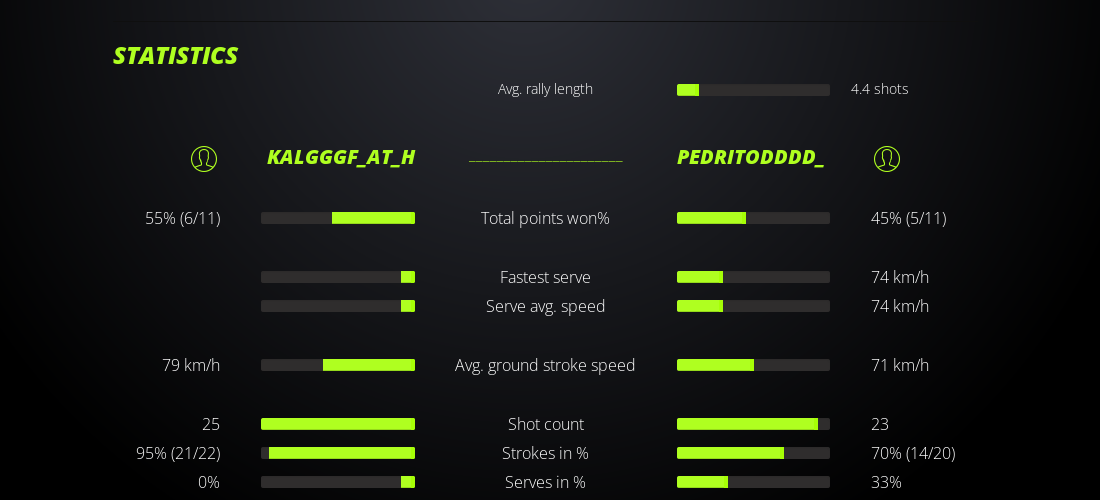Click PEDRITODDDD_'s Shot count bar
This screenshot has height=500, width=1100.
[x=753, y=424]
